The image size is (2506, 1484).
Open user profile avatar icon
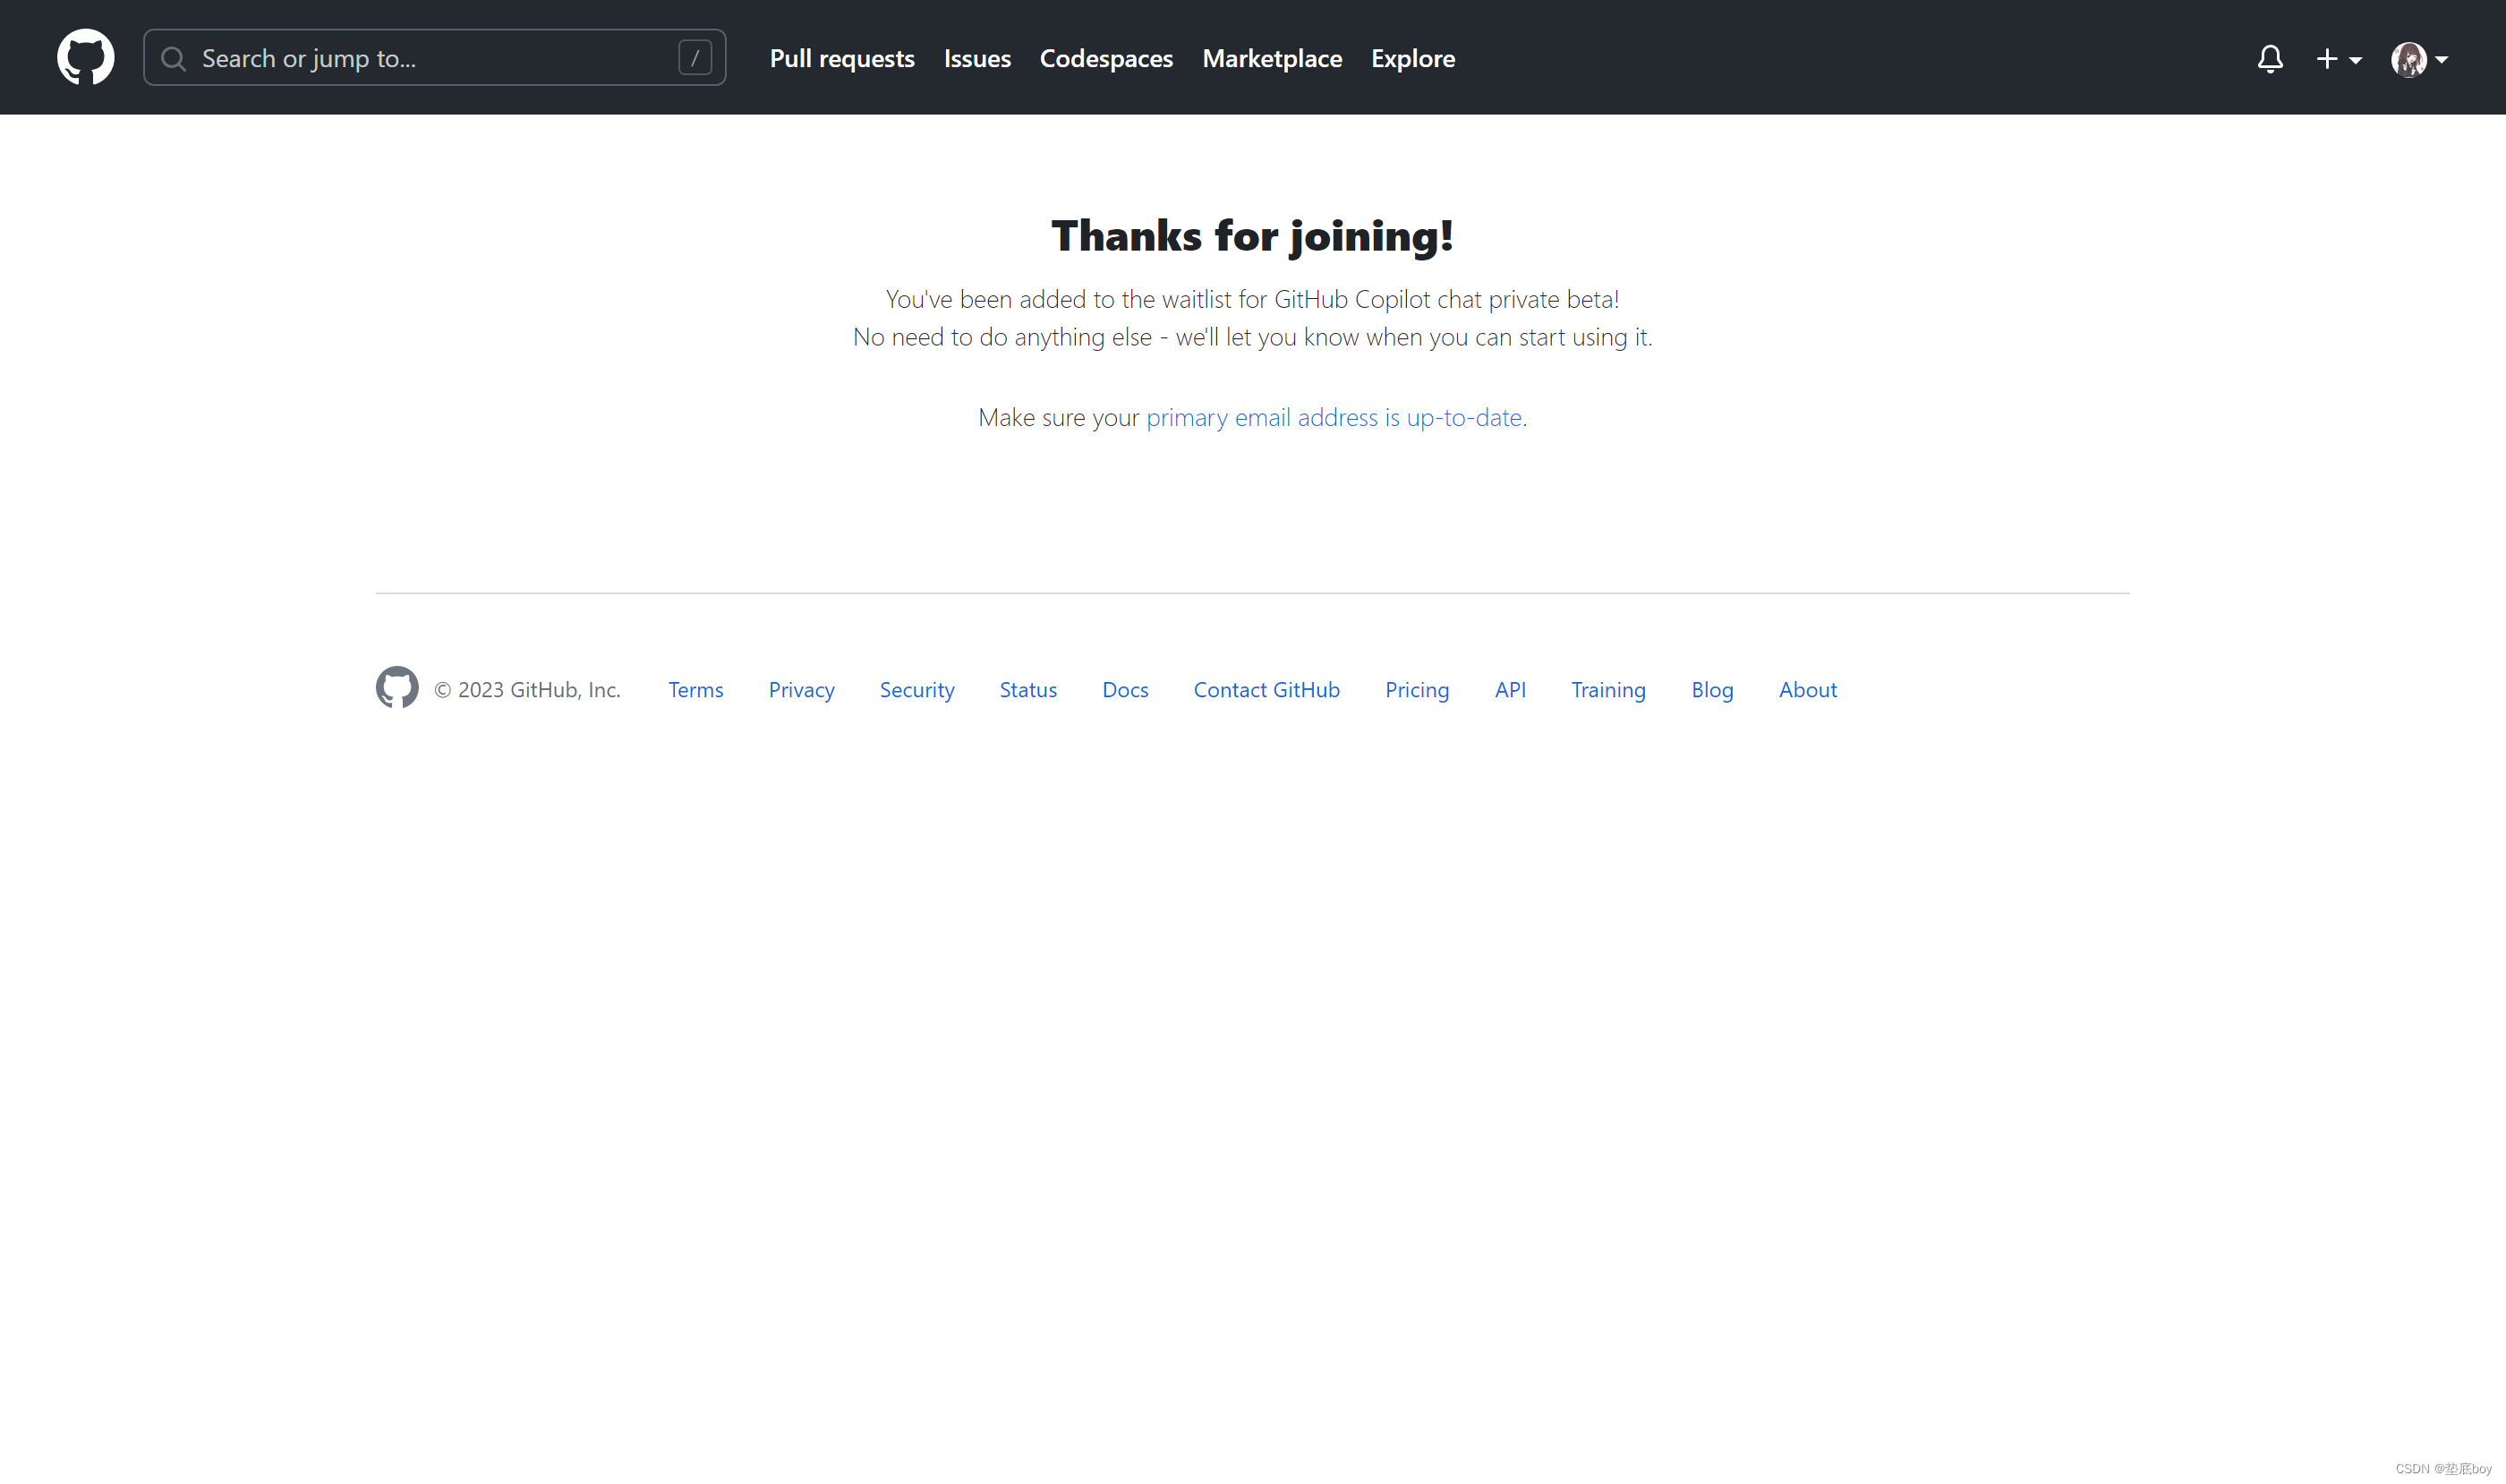click(2408, 56)
